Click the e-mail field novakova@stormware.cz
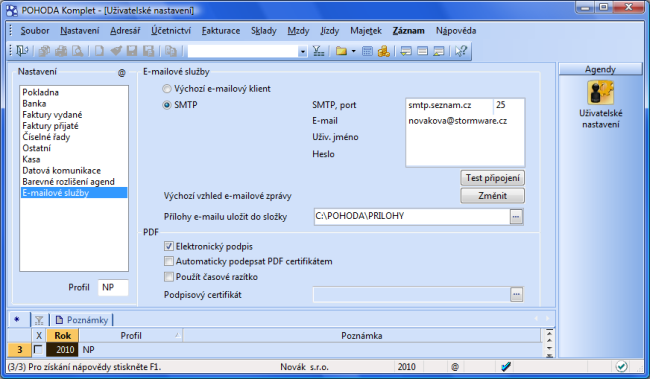This screenshot has width=650, height=379. (x=465, y=121)
